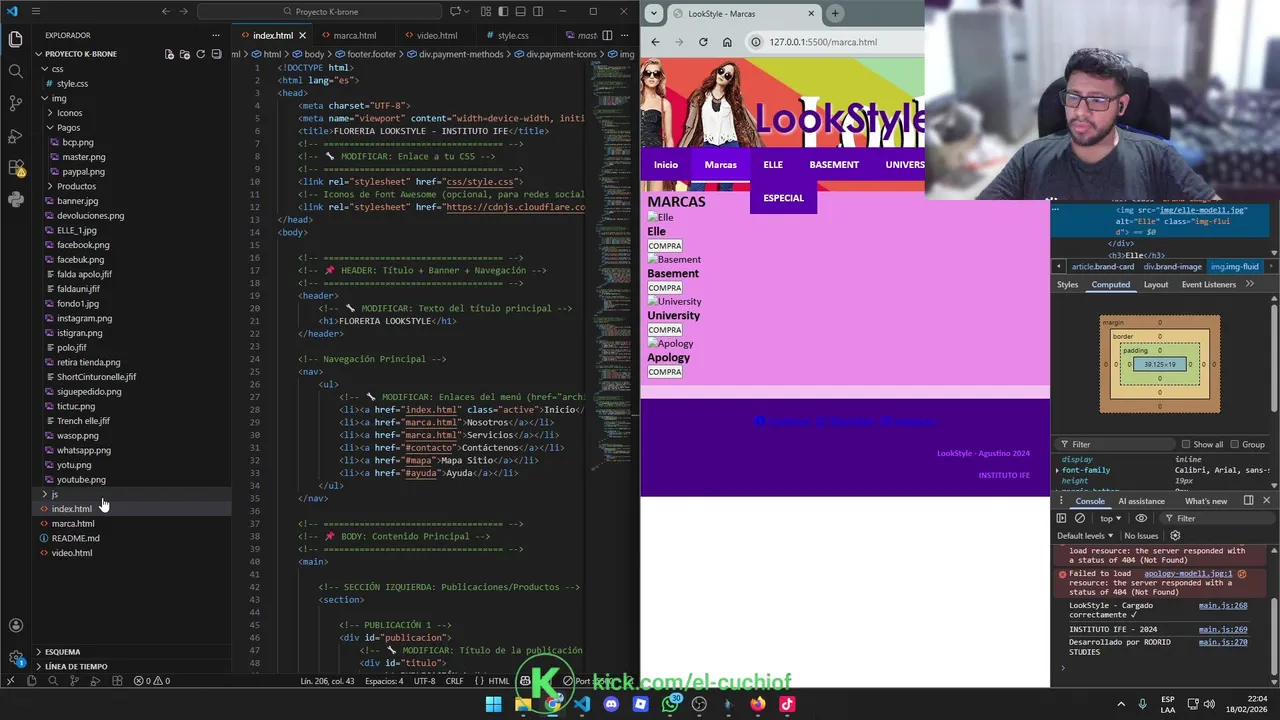Clear the DevTools console

(1080, 518)
